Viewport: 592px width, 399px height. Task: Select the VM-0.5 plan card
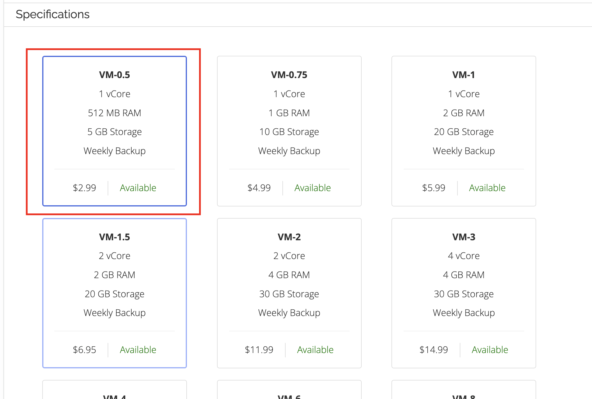(x=114, y=131)
